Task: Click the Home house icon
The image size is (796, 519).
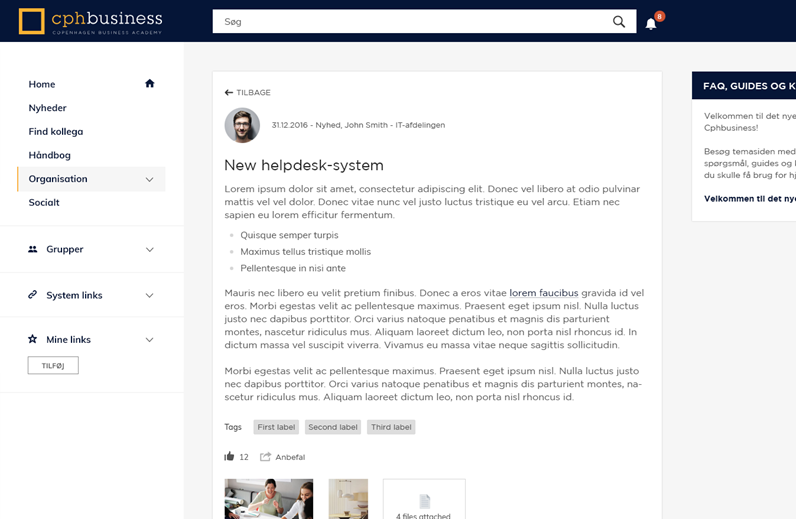Action: pyautogui.click(x=149, y=83)
